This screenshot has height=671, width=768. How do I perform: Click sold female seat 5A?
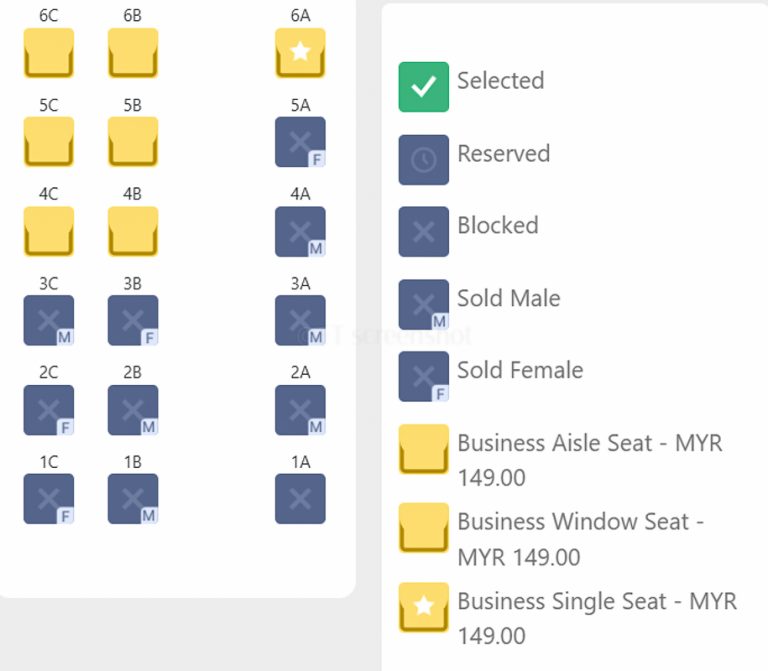(300, 142)
